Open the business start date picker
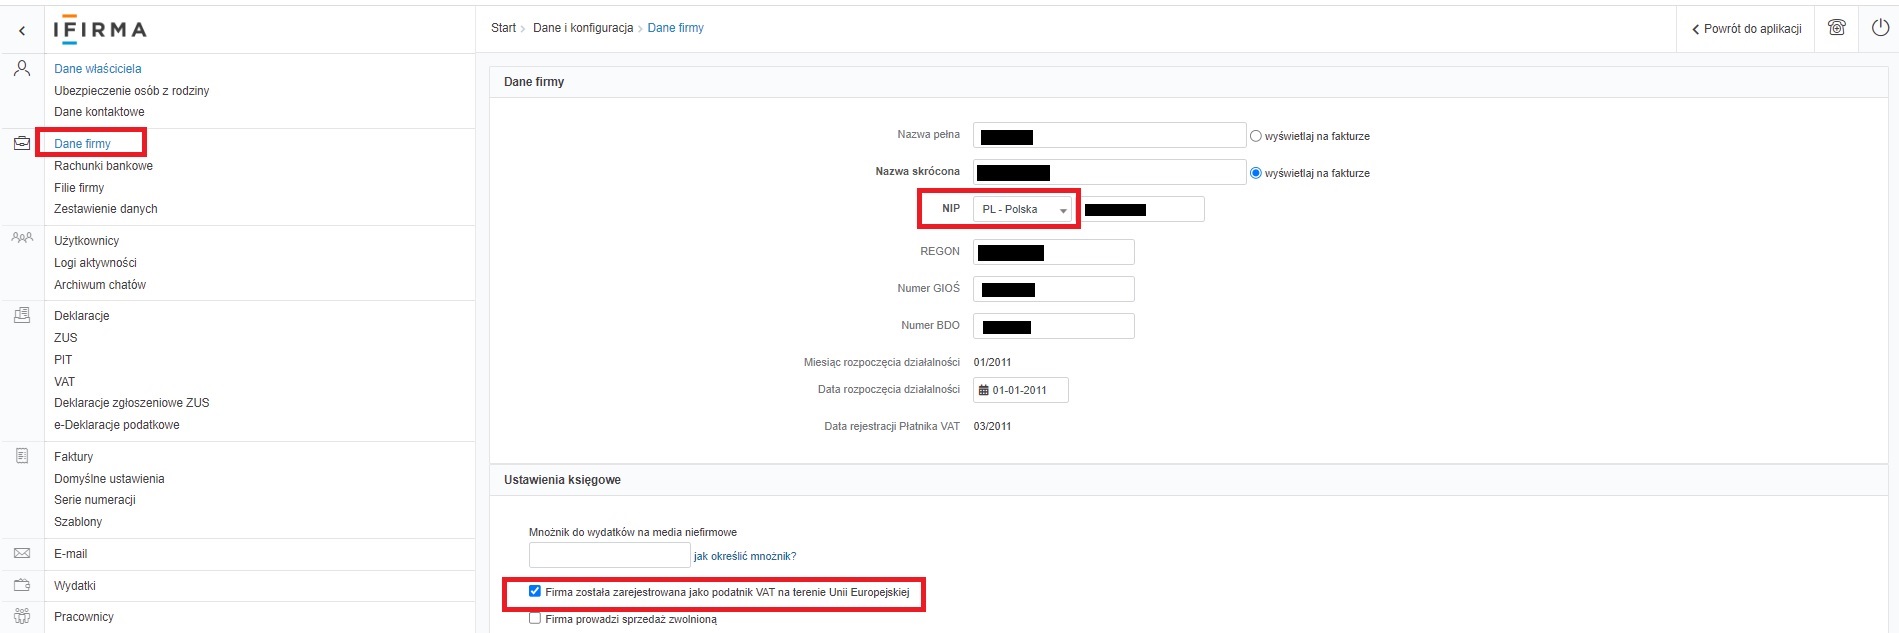Viewport: 1899px width, 633px height. [x=1020, y=390]
